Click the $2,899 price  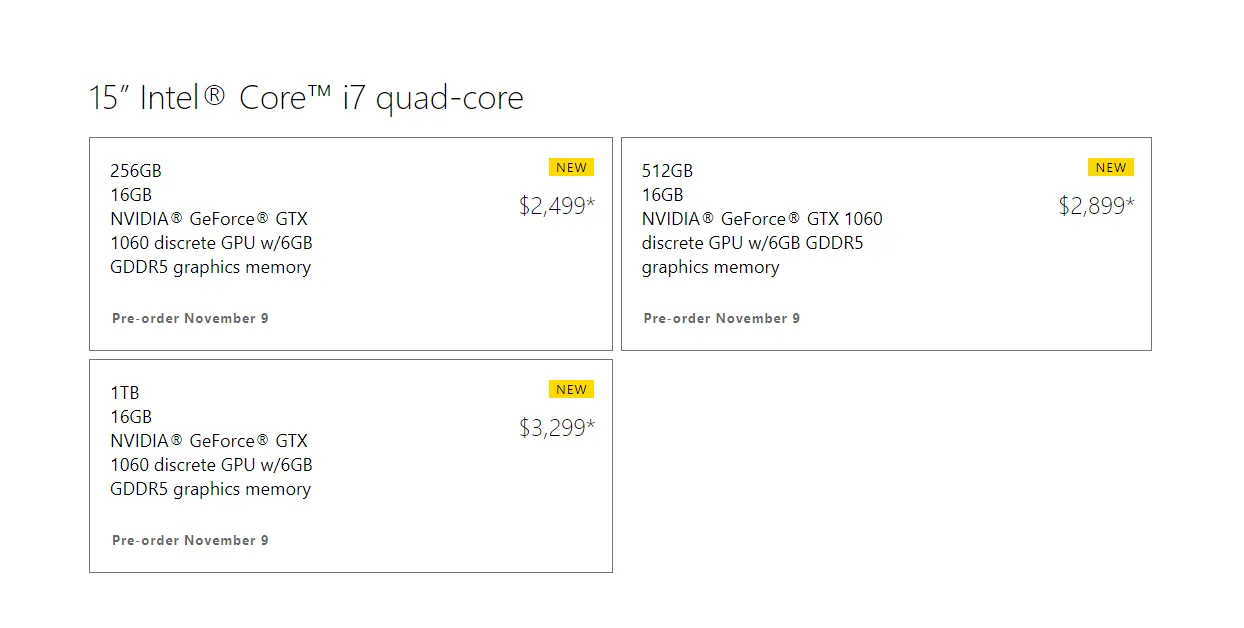tap(1097, 206)
